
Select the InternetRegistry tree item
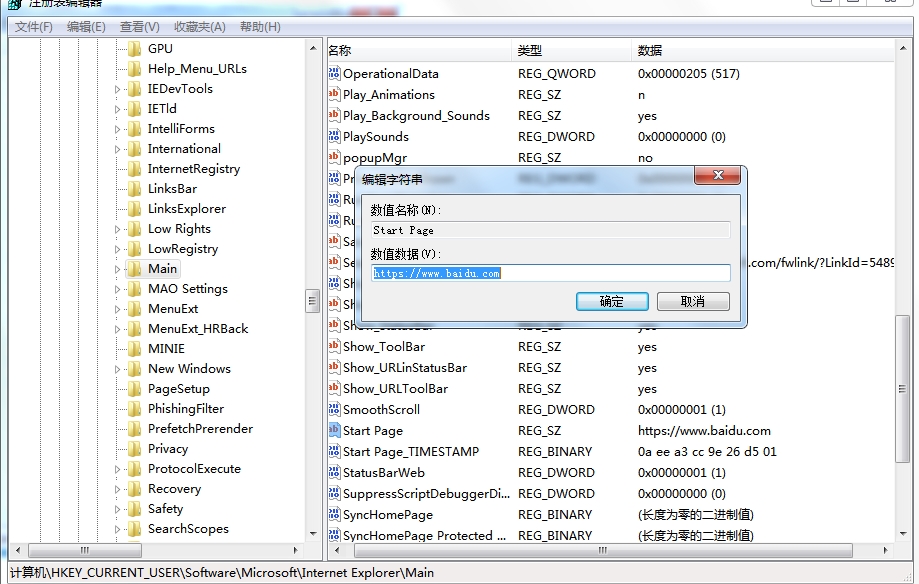tap(193, 169)
